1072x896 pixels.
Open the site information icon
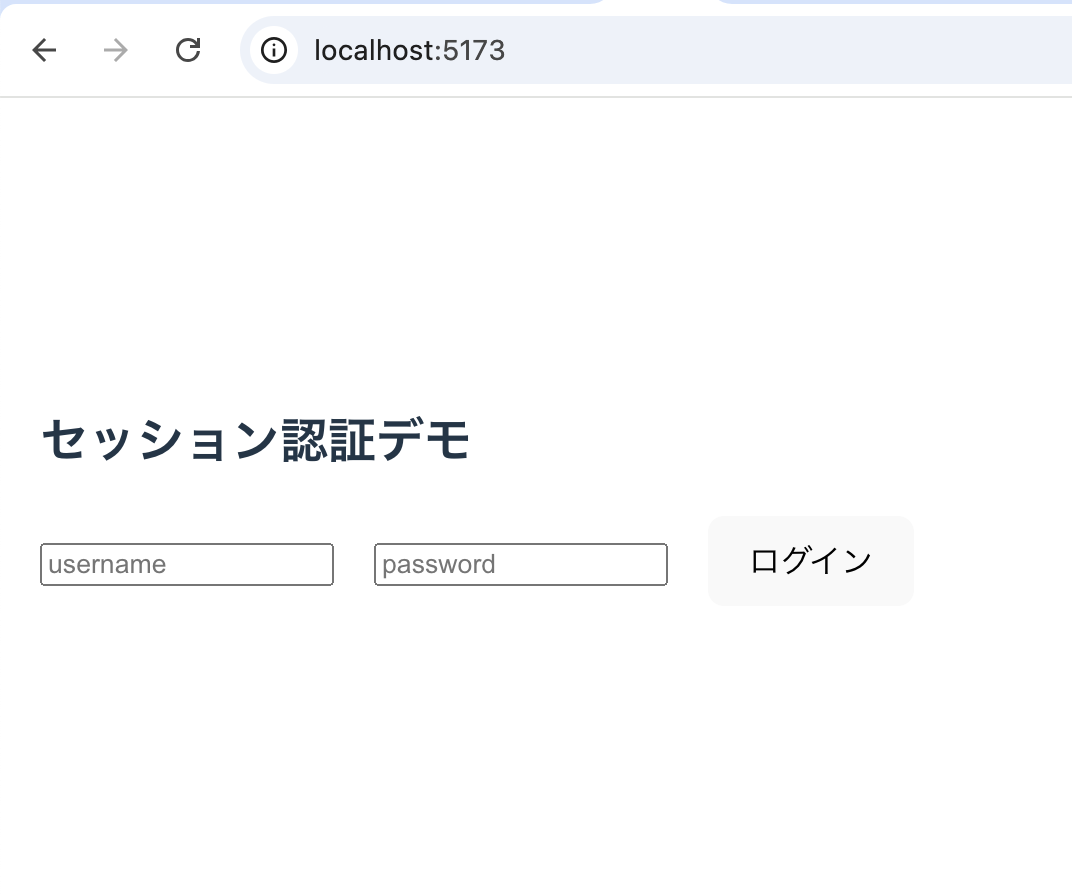point(273,51)
